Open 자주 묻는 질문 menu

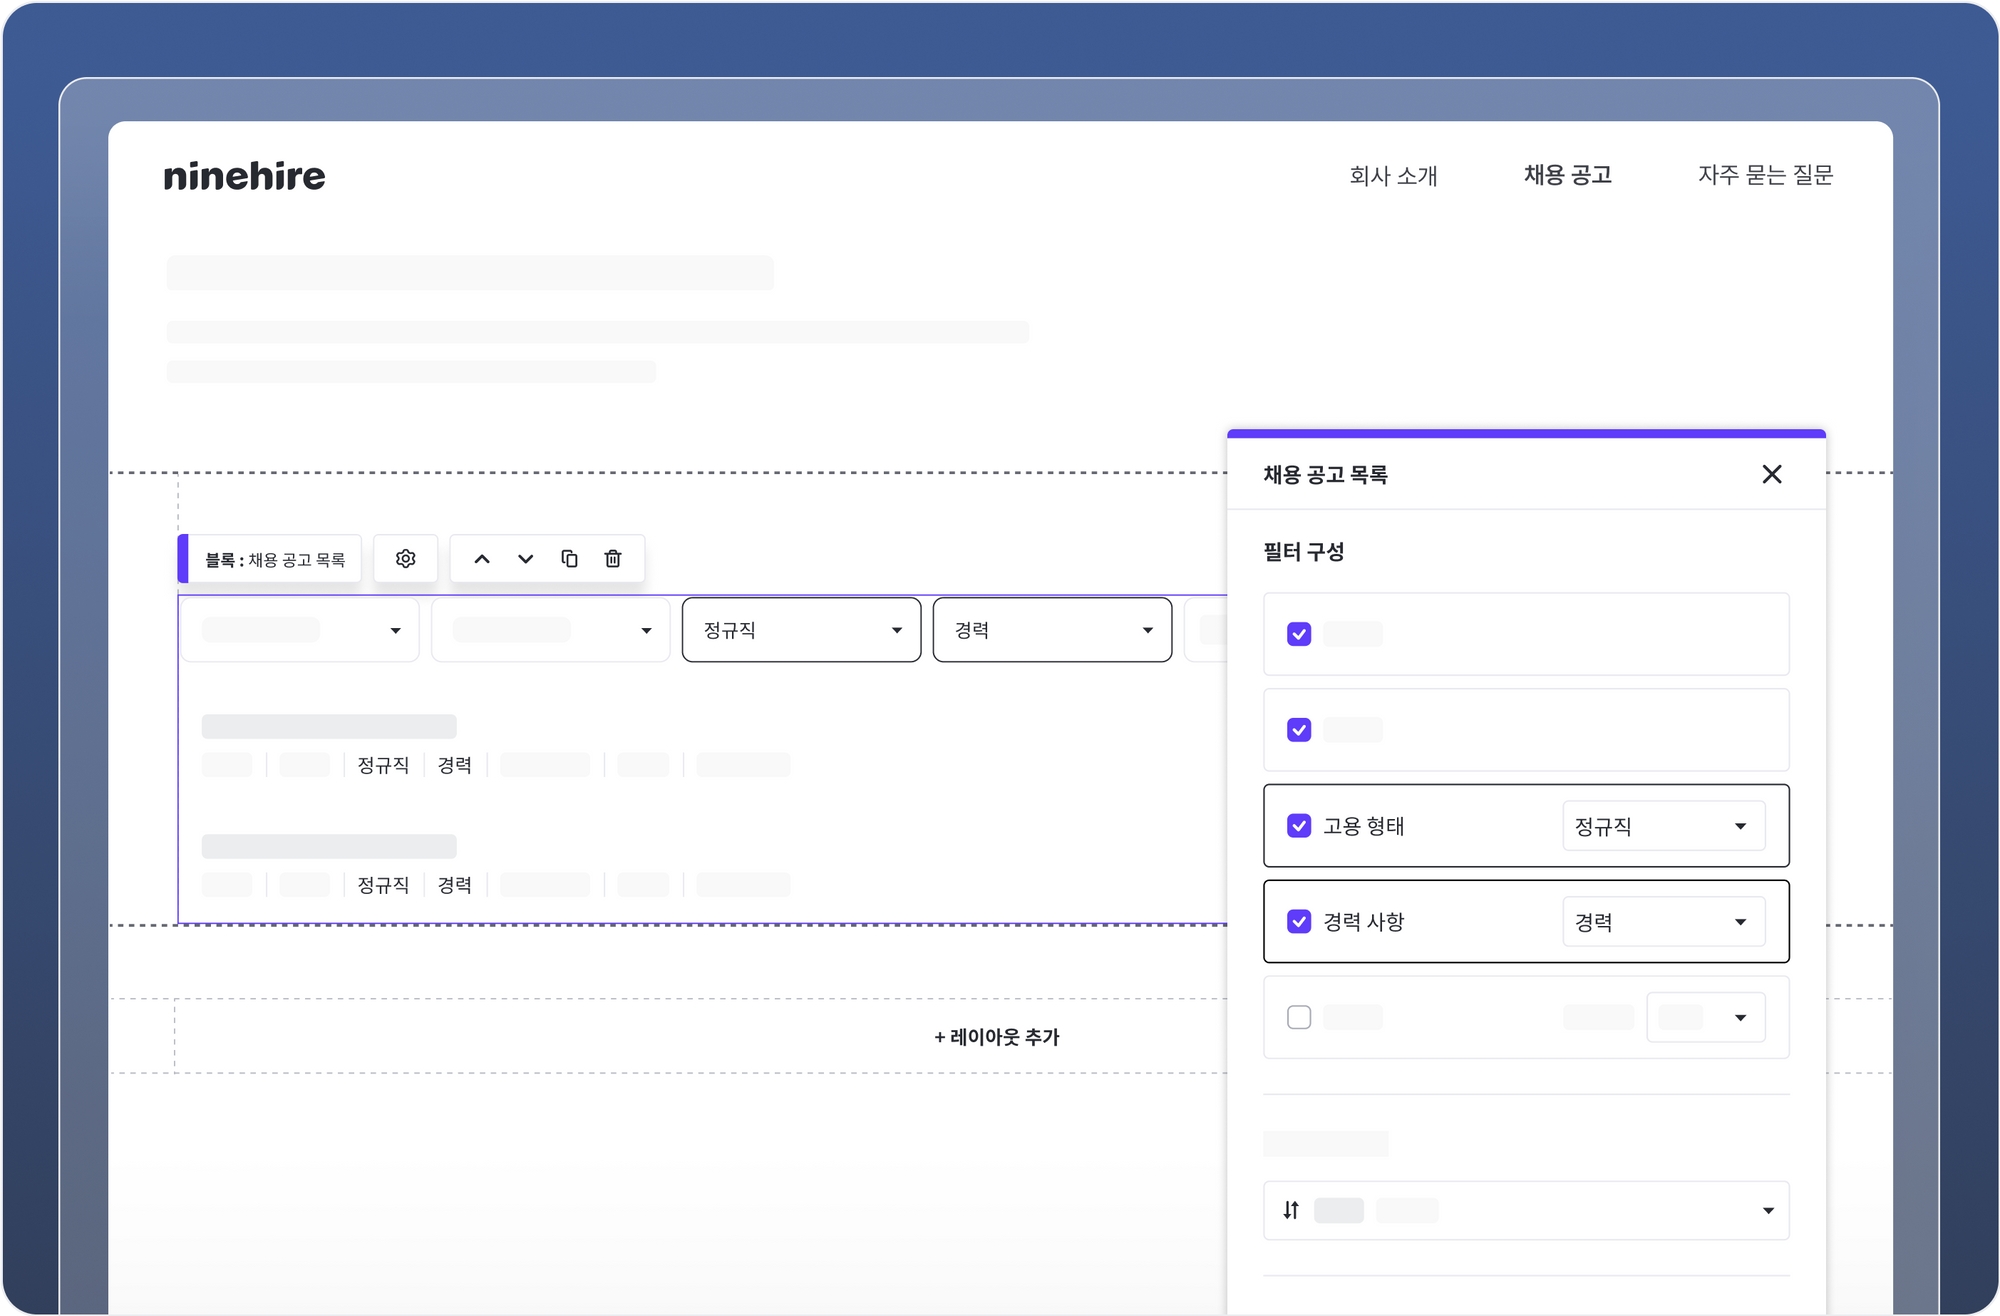(1765, 175)
